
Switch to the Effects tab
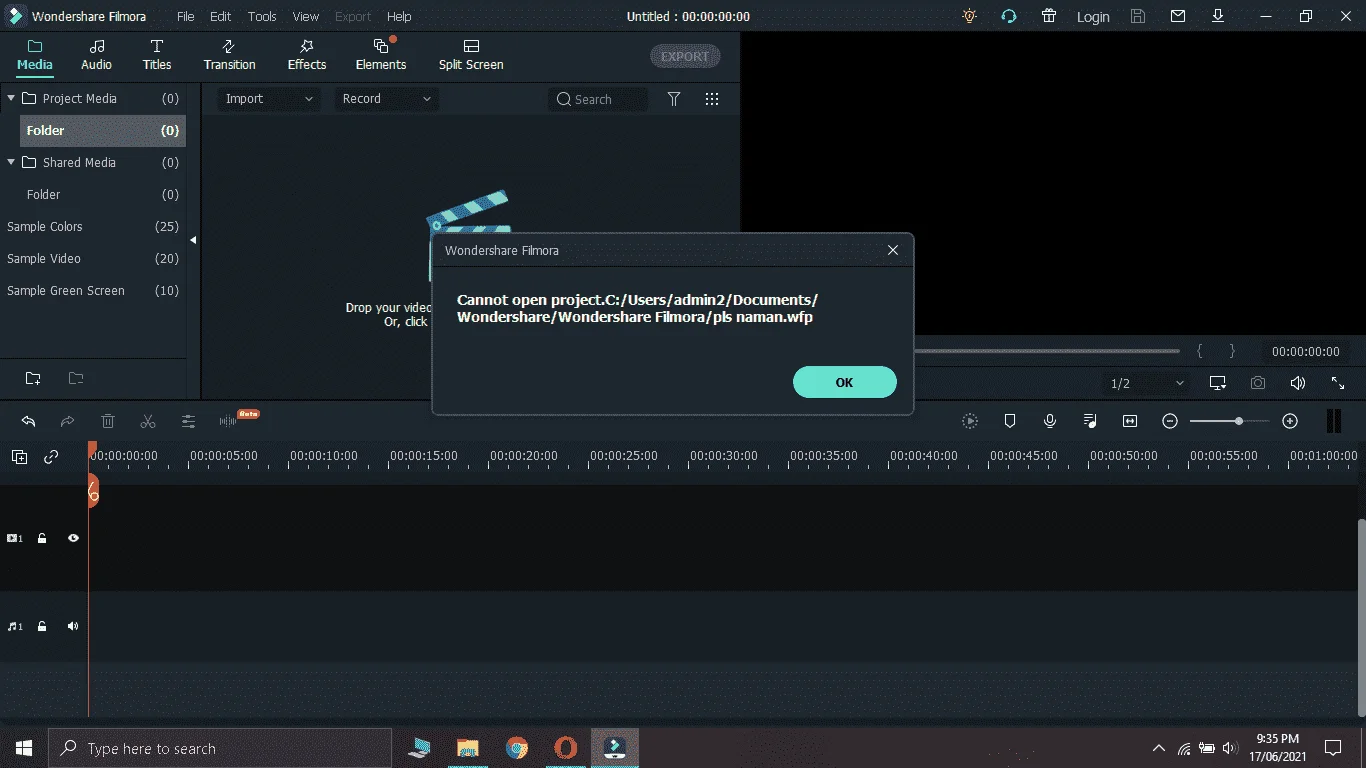(x=307, y=55)
